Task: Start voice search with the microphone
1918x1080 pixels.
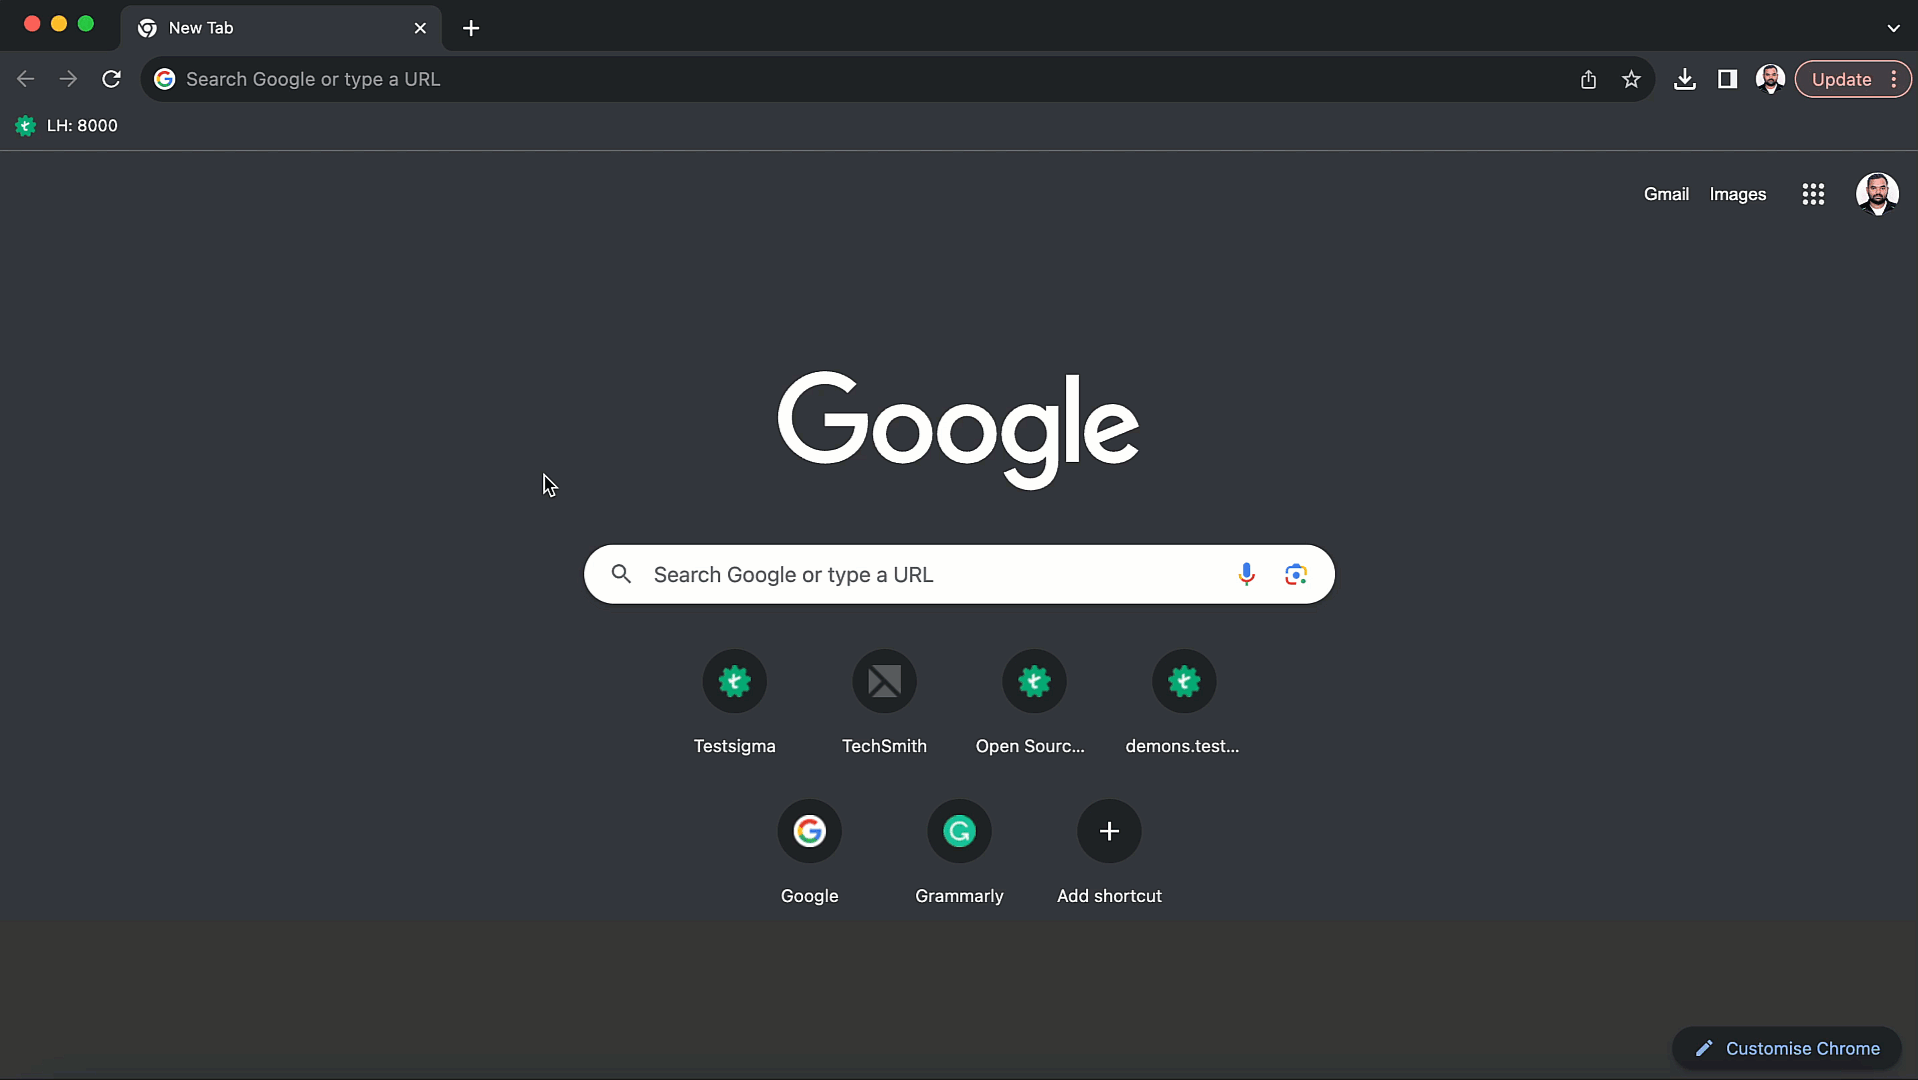Action: (x=1246, y=574)
